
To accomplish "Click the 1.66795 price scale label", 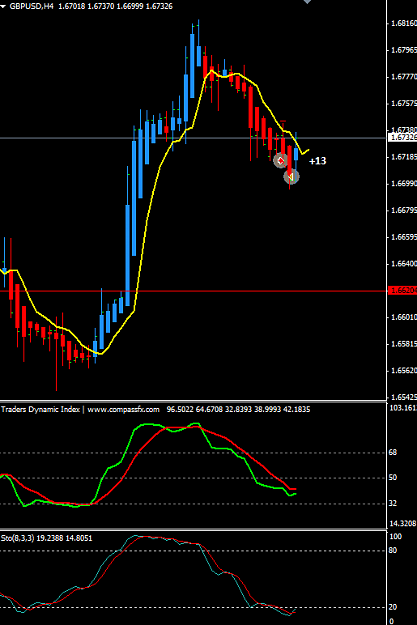I will tap(404, 210).
